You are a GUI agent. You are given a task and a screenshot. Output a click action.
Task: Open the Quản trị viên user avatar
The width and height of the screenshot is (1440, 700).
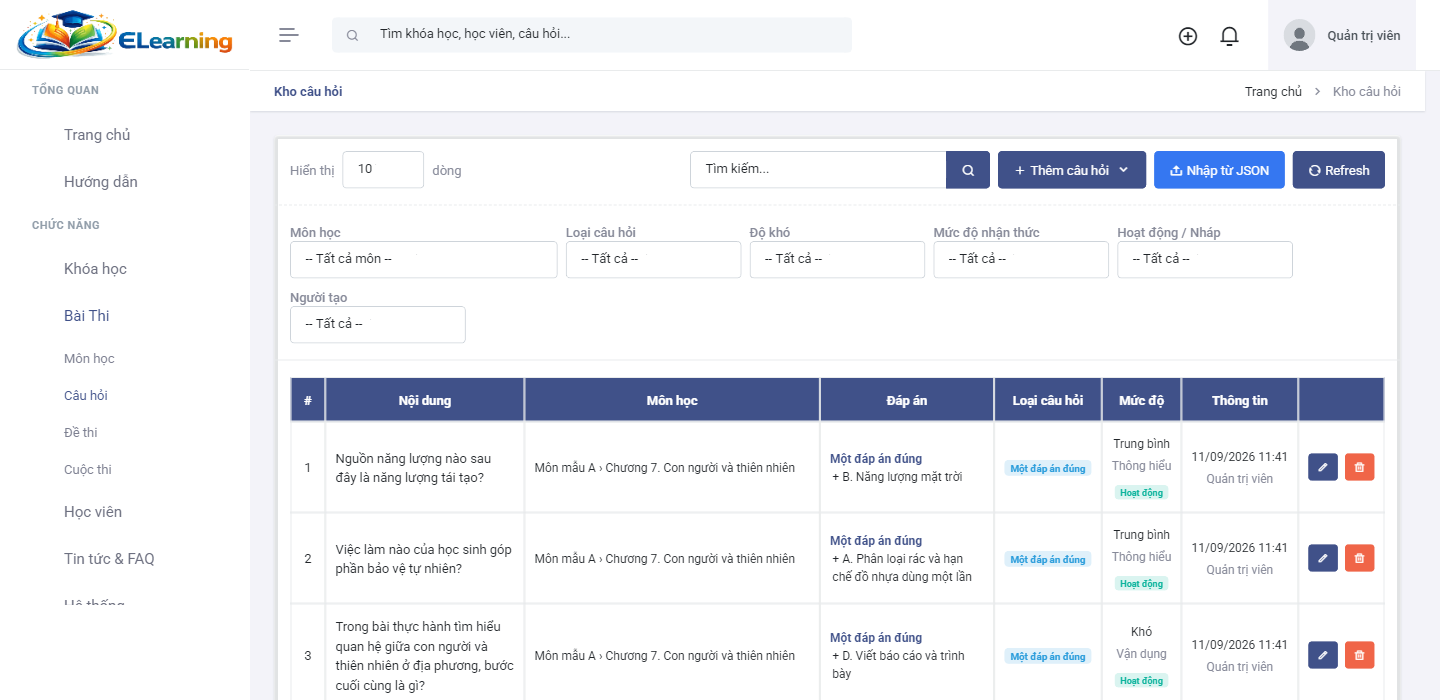pos(1299,36)
